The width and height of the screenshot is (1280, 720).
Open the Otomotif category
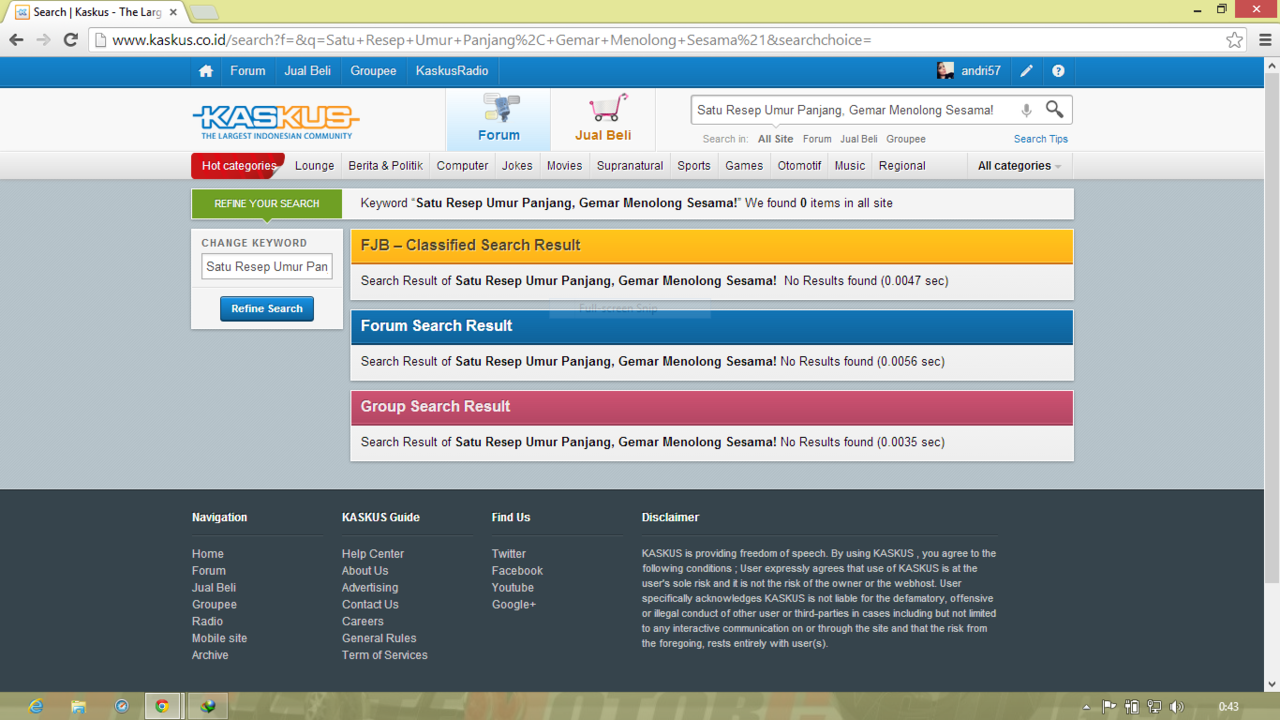[799, 166]
